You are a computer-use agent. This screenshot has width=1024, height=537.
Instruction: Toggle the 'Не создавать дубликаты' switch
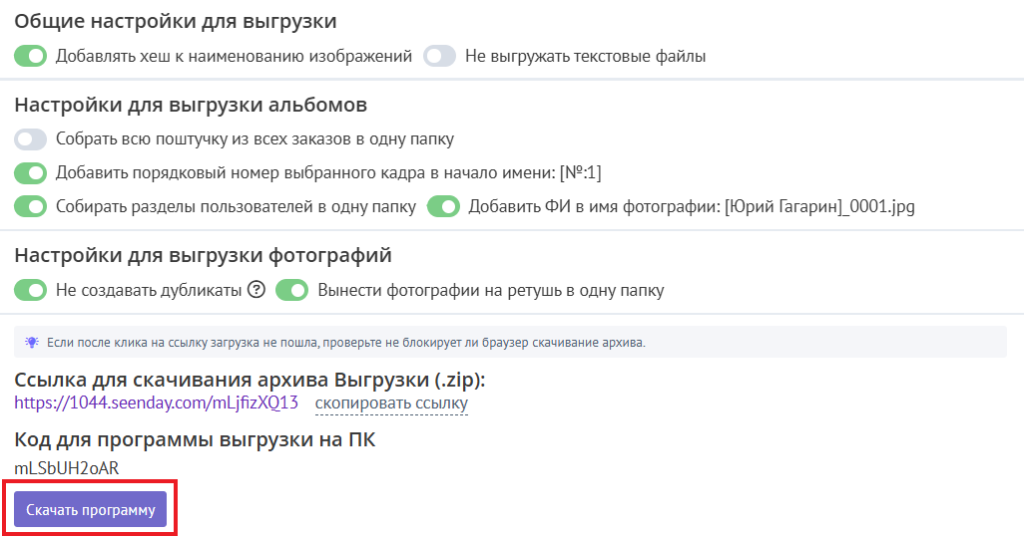coord(31,291)
